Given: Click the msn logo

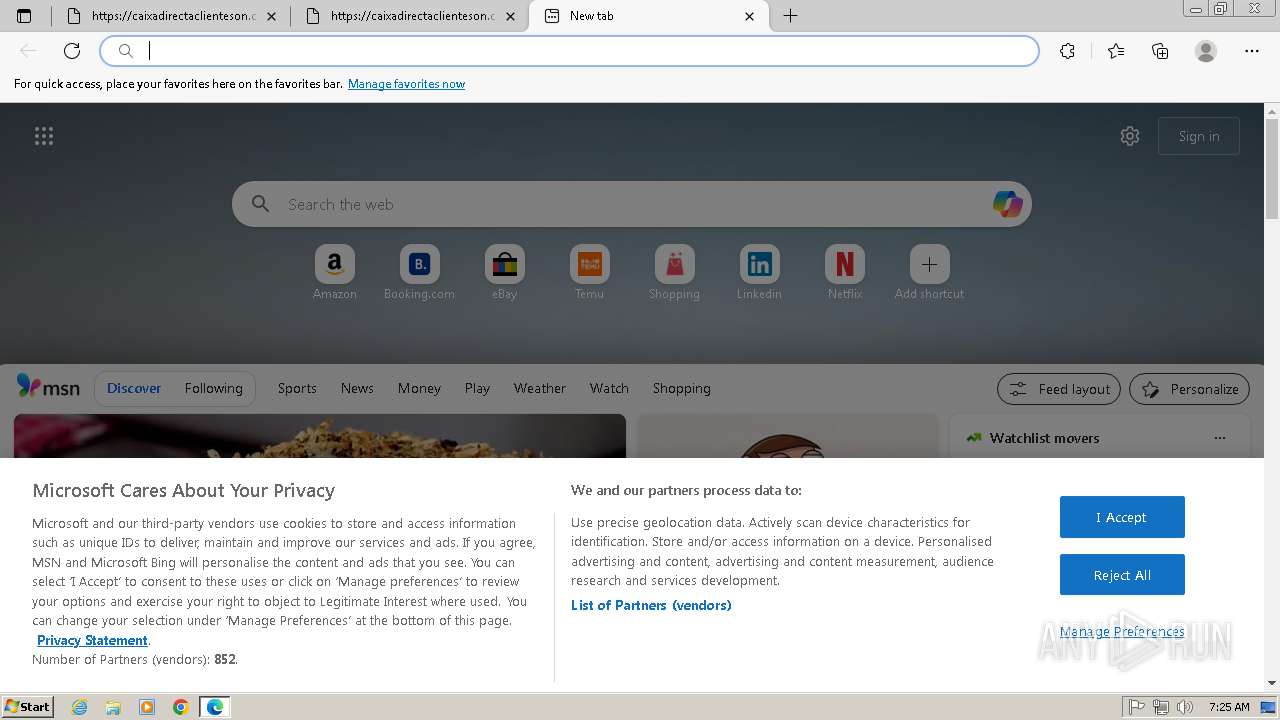Looking at the screenshot, I should 48,387.
